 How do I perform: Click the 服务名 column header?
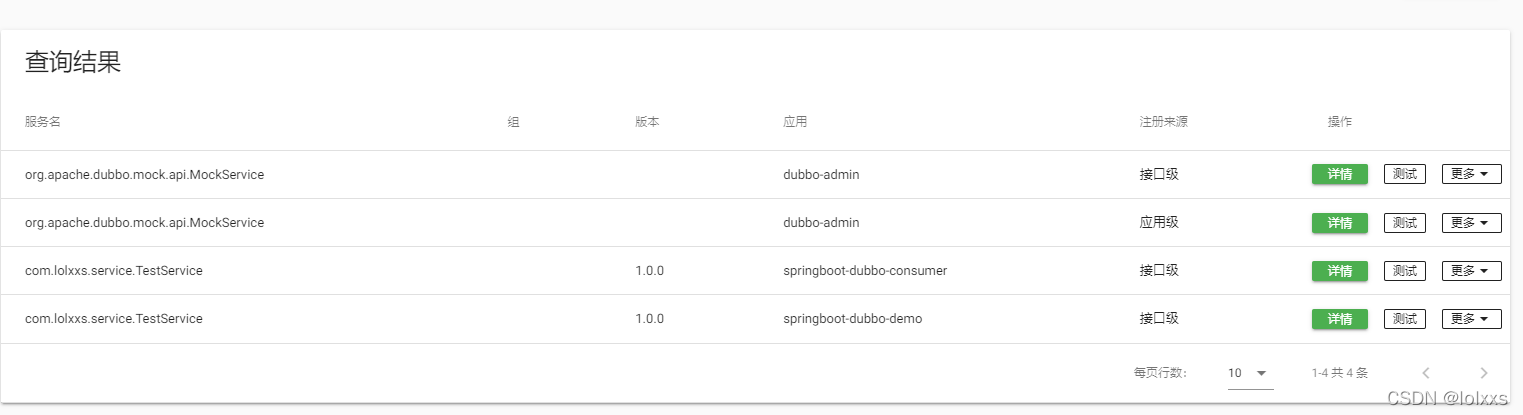43,122
